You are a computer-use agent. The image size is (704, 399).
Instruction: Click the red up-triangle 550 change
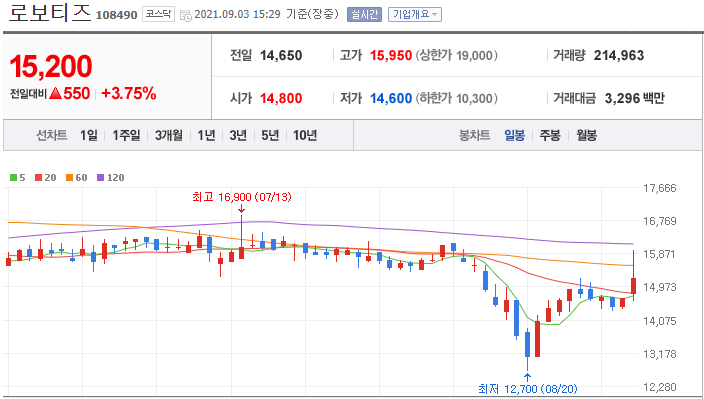coord(70,93)
